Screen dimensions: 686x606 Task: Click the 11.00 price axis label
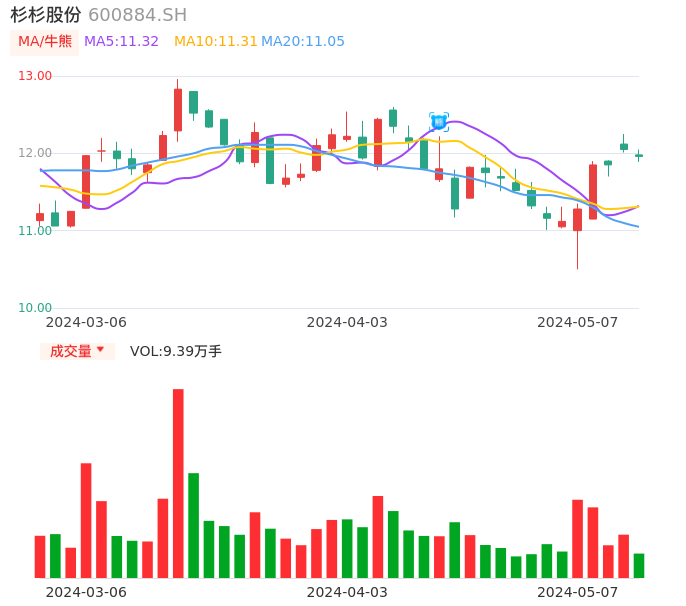coord(35,231)
